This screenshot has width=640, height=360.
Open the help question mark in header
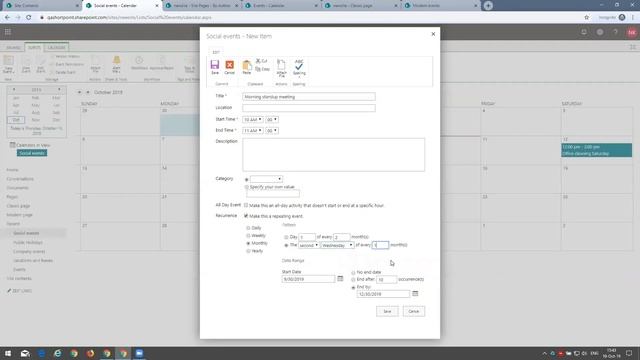point(615,32)
